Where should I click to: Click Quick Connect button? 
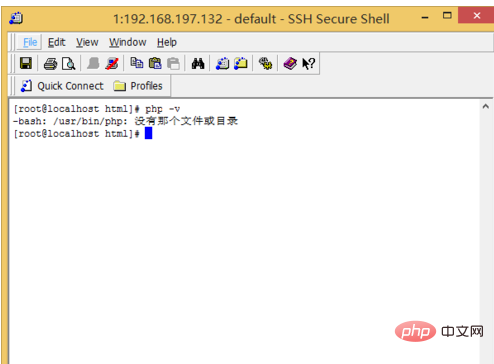(62, 86)
